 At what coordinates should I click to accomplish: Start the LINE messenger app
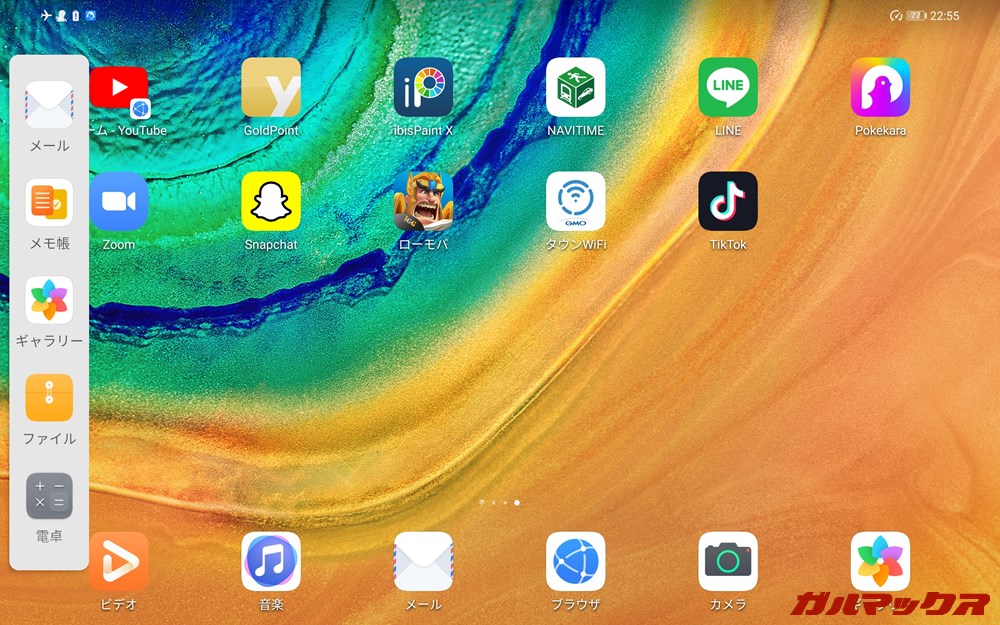(727, 88)
